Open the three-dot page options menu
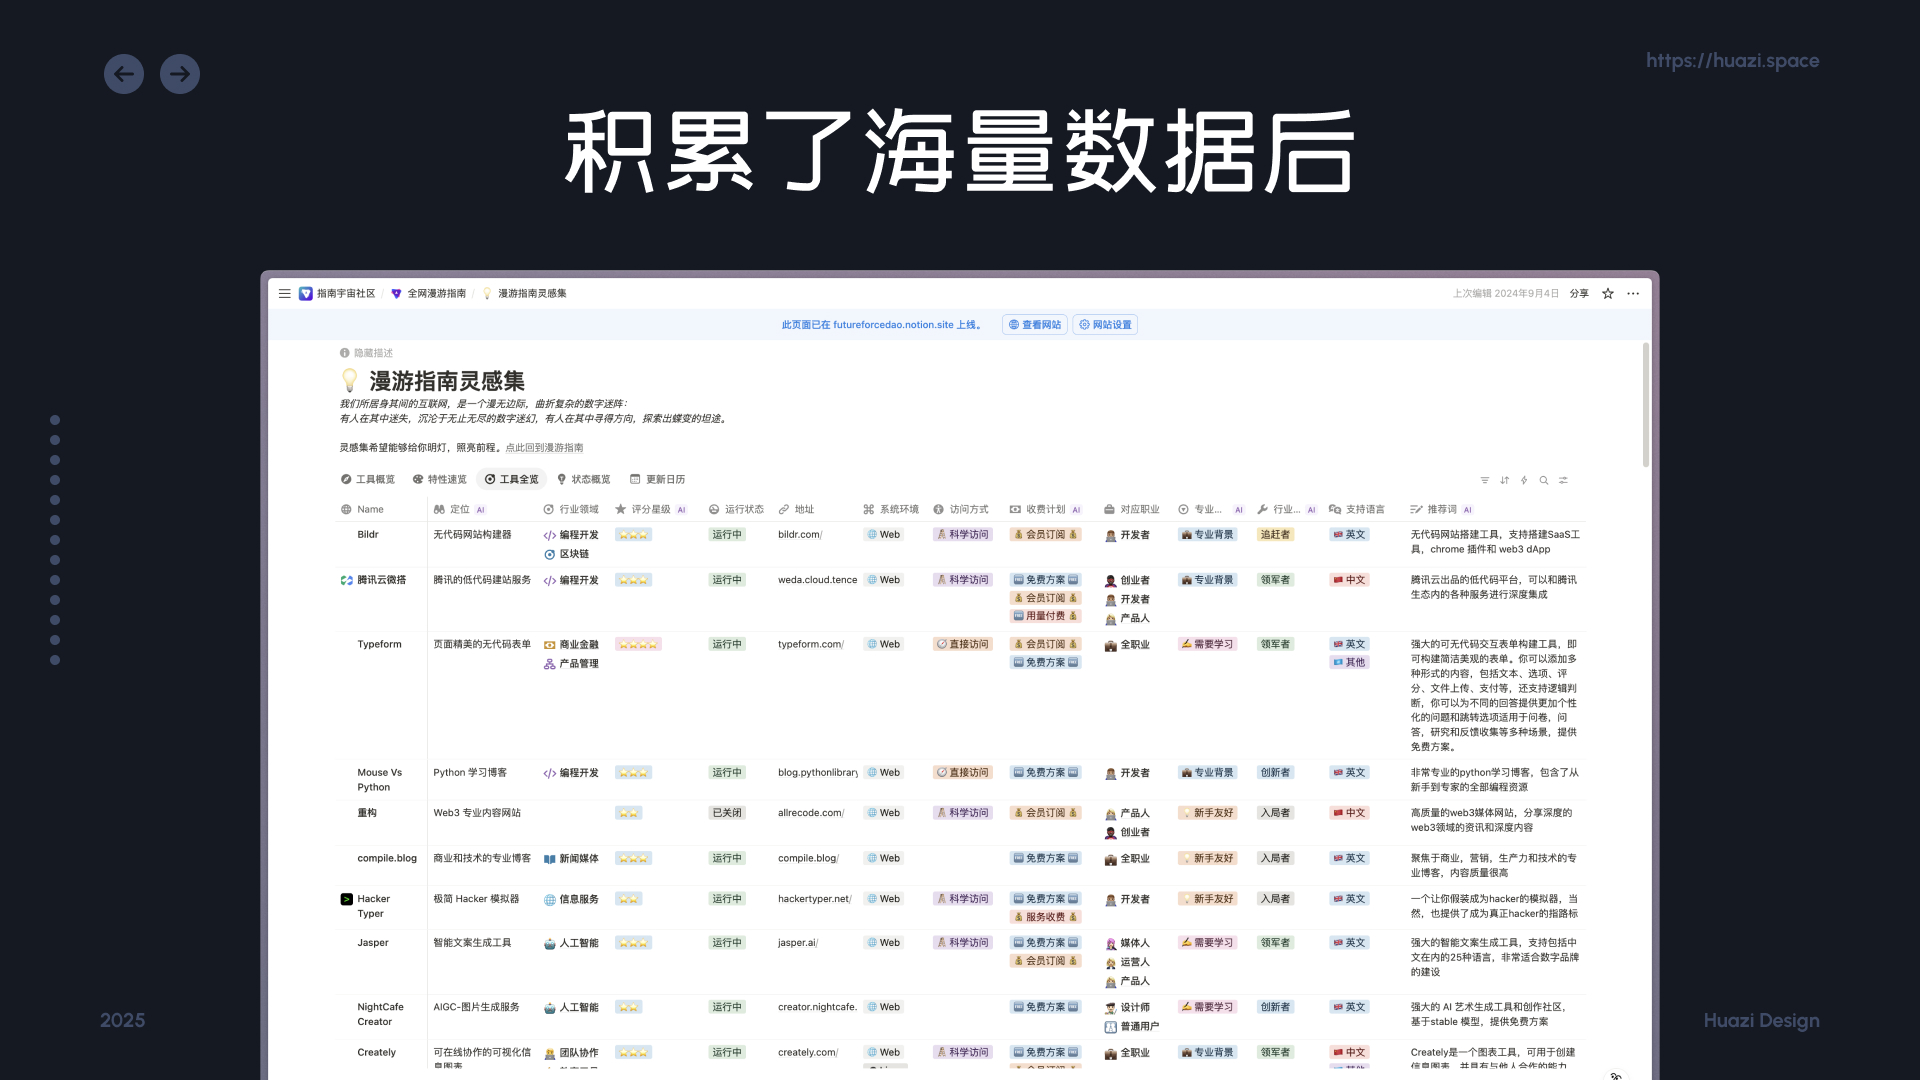The width and height of the screenshot is (1920, 1080). (x=1633, y=294)
